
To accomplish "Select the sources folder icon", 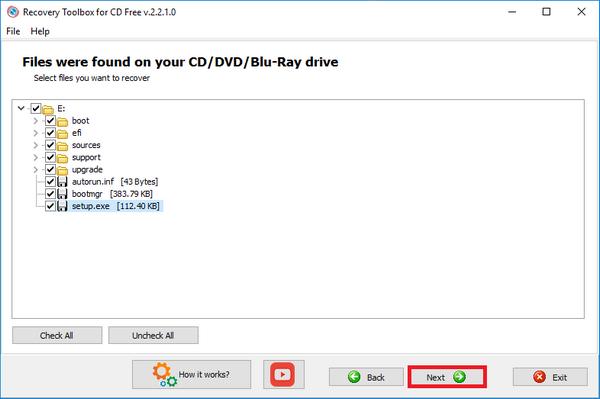I will click(62, 146).
